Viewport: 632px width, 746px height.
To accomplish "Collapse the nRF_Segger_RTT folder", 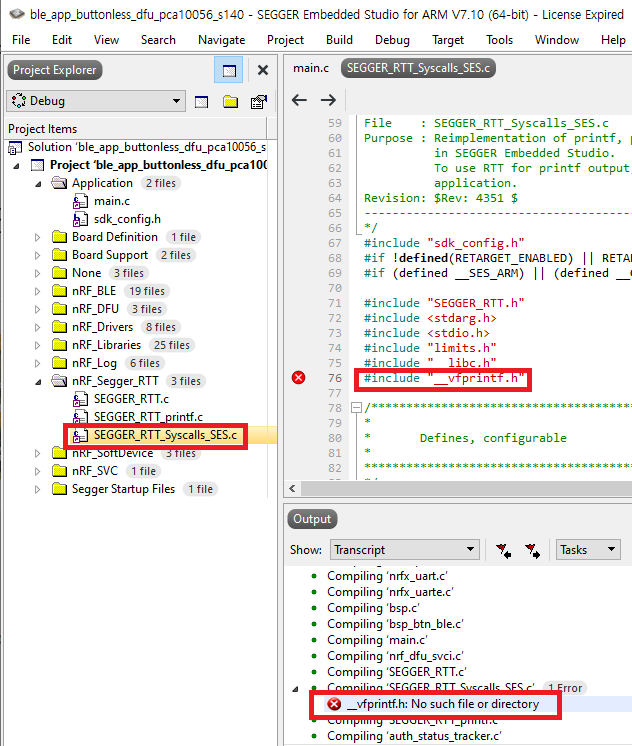I will 39,382.
